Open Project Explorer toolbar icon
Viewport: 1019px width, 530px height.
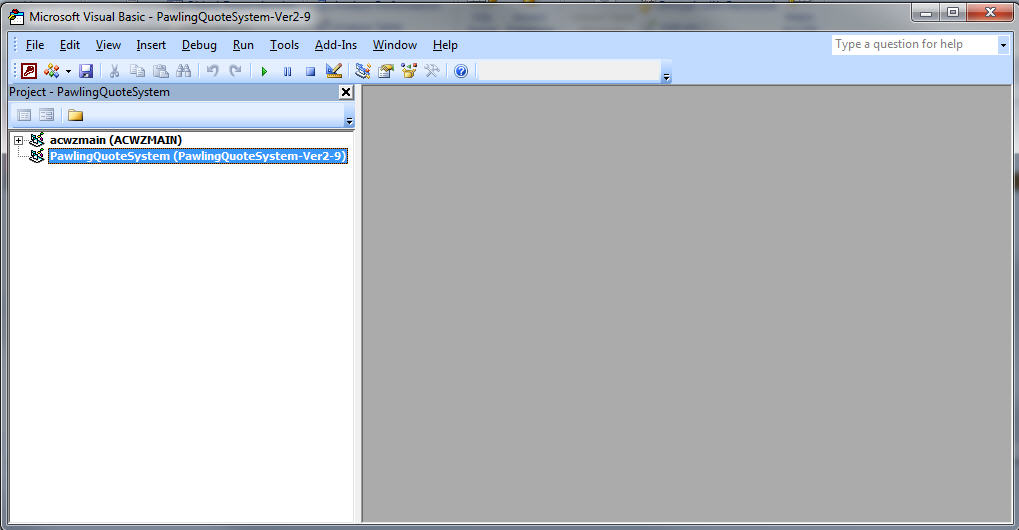pos(363,71)
